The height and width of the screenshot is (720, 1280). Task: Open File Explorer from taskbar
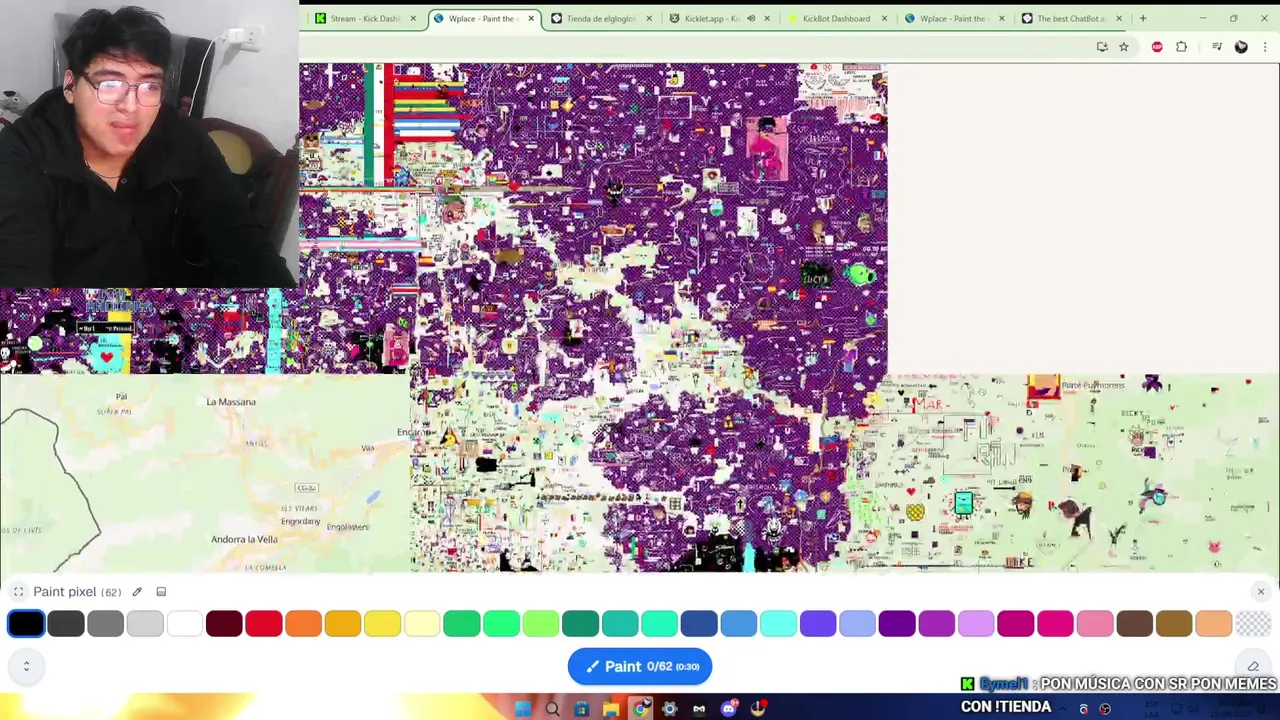tap(611, 709)
